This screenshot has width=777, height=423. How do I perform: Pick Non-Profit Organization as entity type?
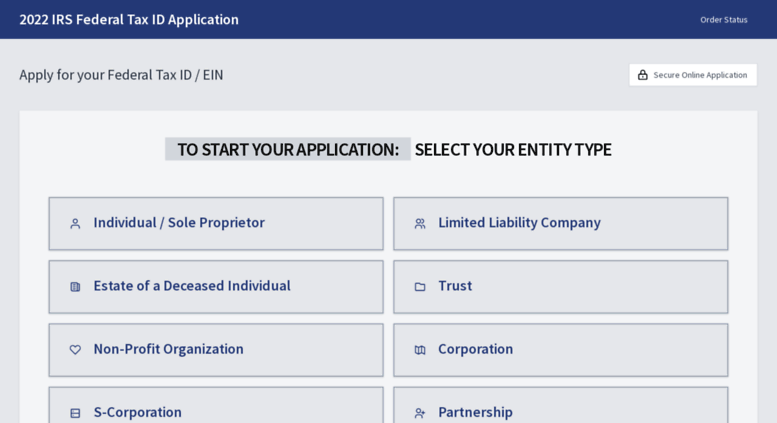click(x=216, y=349)
